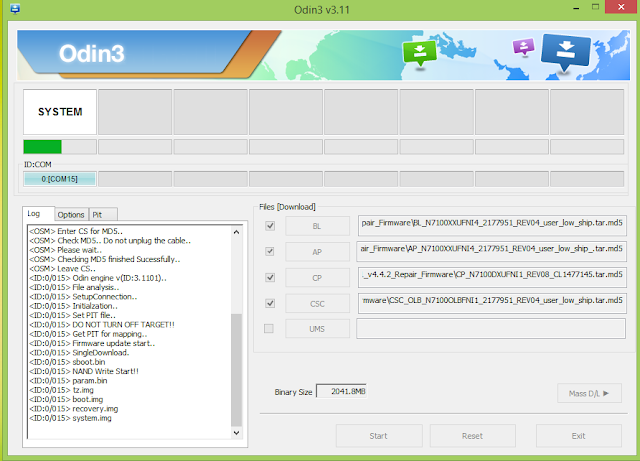
Task: Click the Binary Size value field
Action: pyautogui.click(x=342, y=391)
